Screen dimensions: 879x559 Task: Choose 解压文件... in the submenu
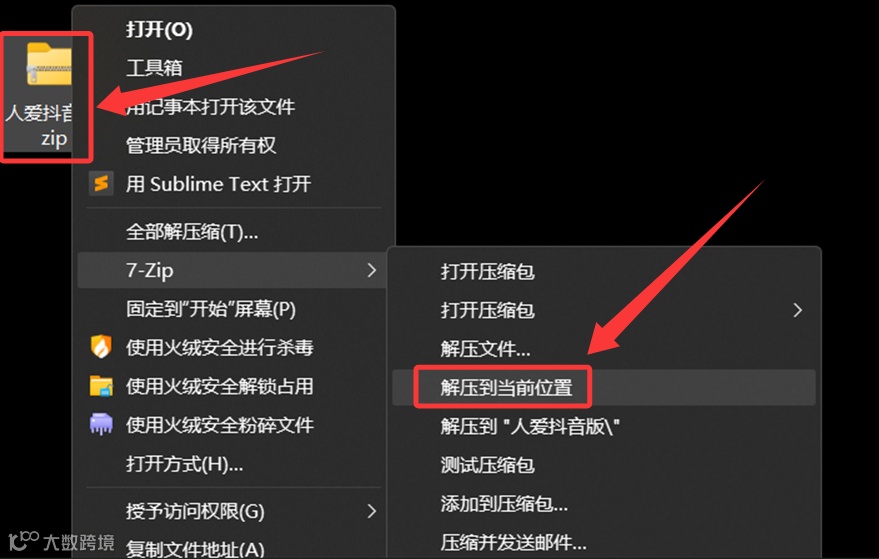(485, 349)
